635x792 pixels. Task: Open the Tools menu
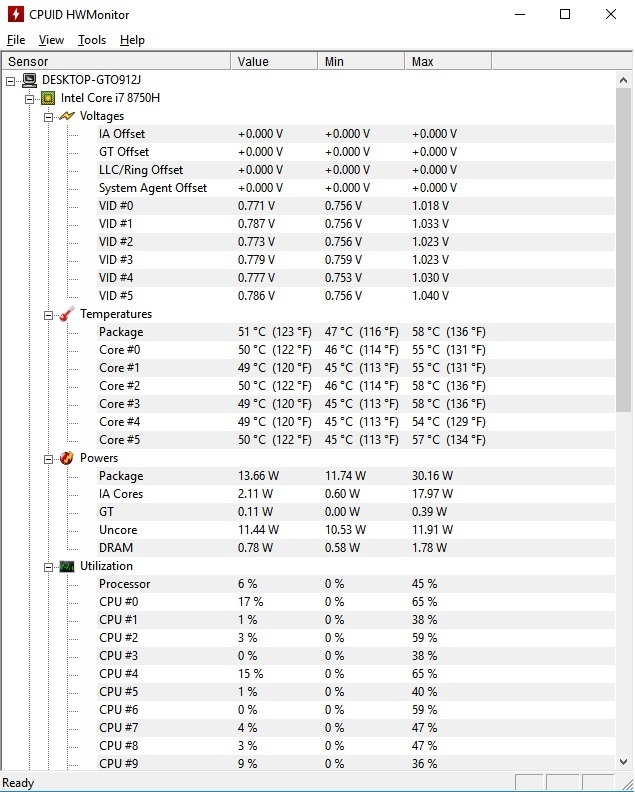[x=92, y=40]
